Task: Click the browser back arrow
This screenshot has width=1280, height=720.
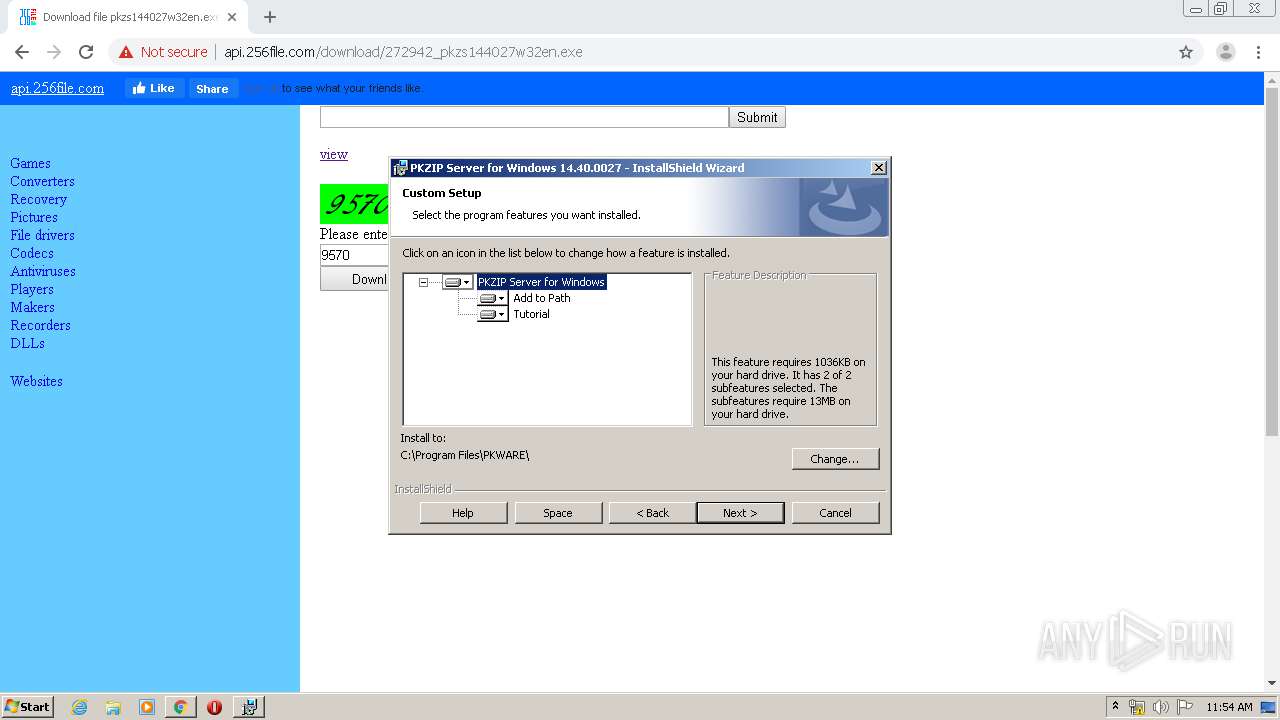Action: click(22, 52)
